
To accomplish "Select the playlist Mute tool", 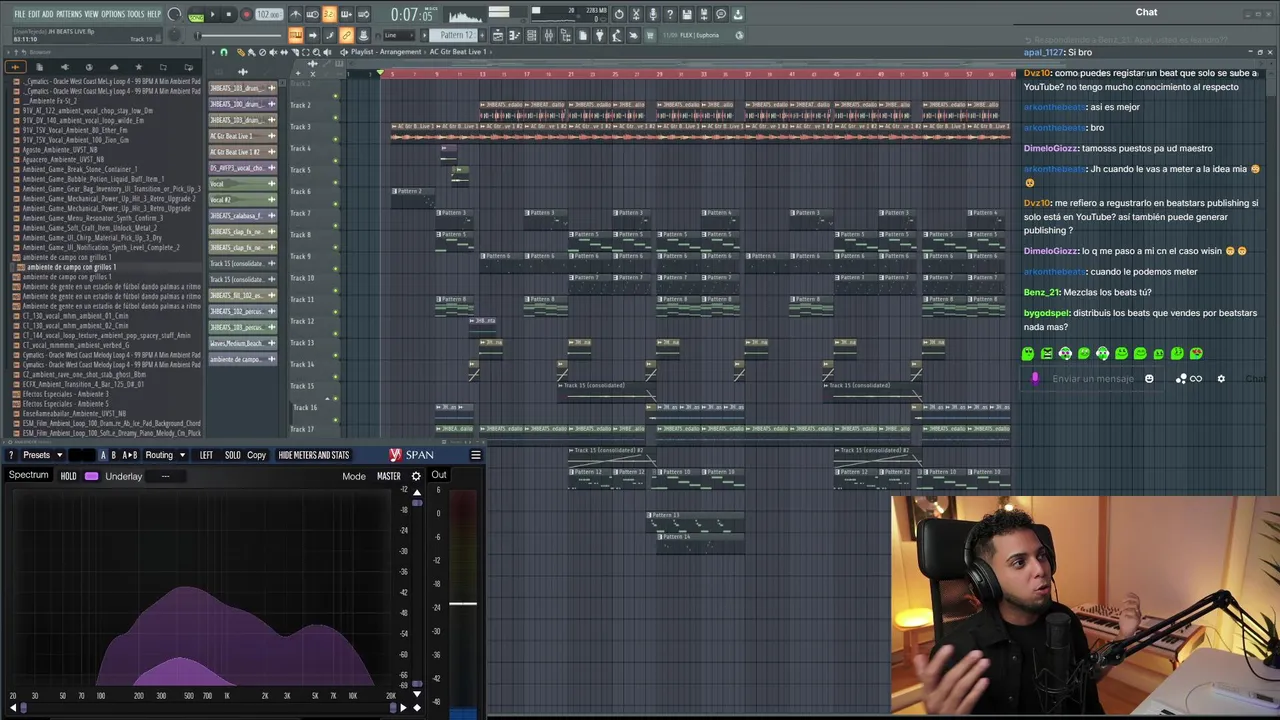I will pyautogui.click(x=273, y=52).
